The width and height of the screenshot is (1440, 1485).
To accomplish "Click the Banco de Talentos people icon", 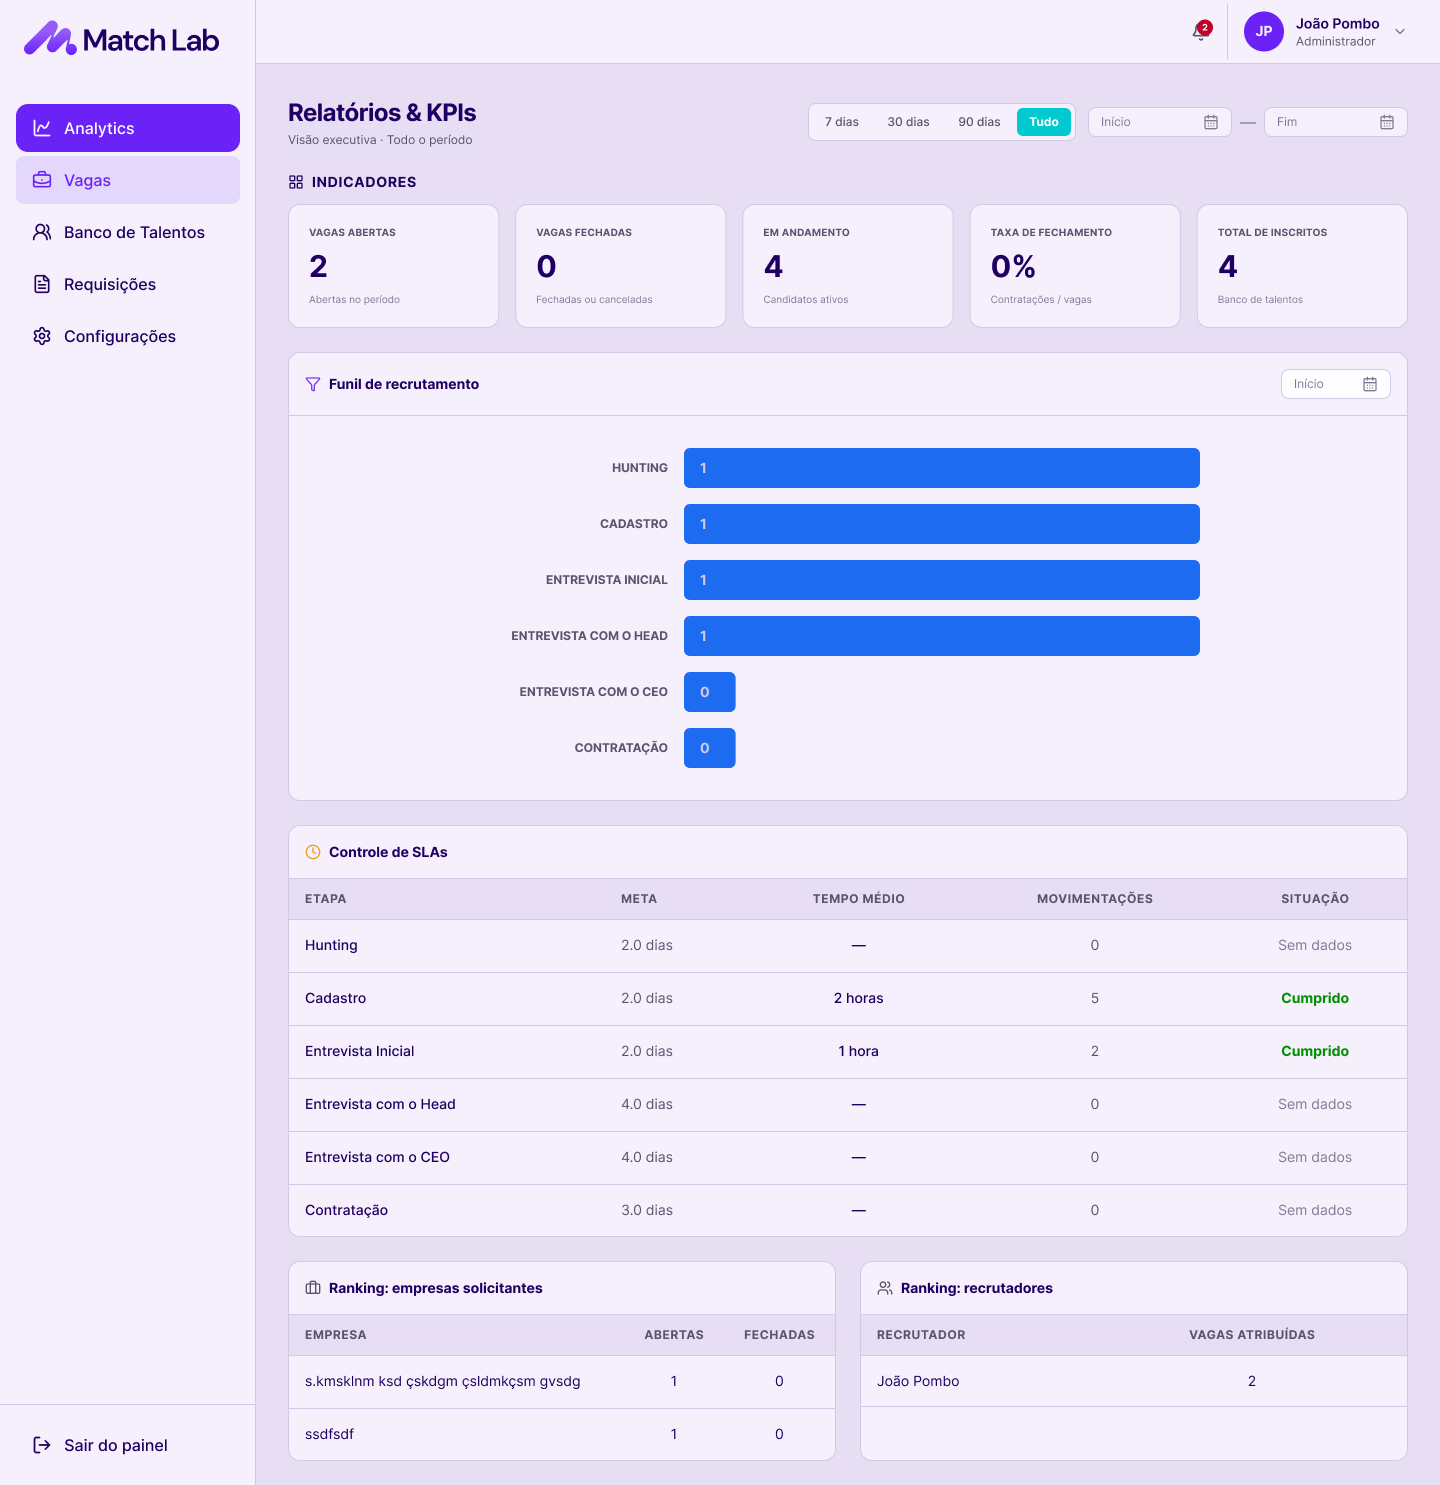I will coord(42,232).
